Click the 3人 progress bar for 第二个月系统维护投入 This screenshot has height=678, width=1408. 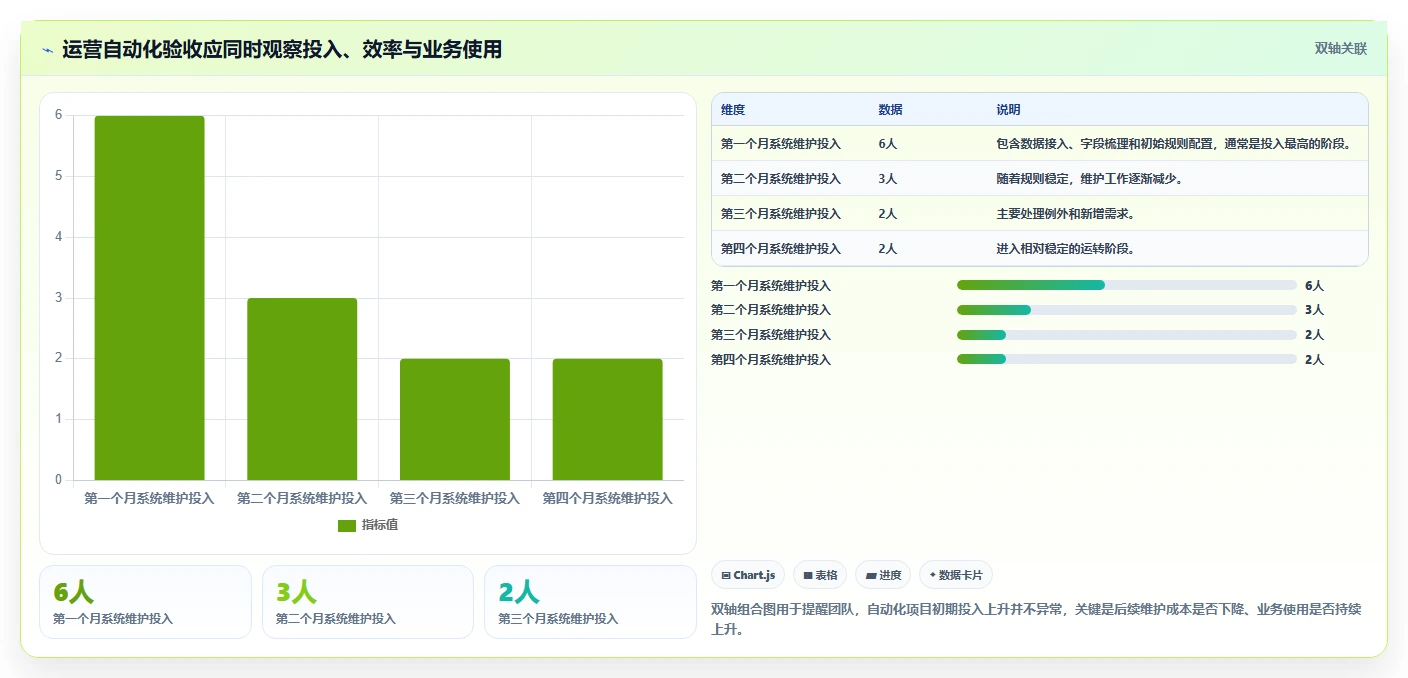[x=1127, y=310]
